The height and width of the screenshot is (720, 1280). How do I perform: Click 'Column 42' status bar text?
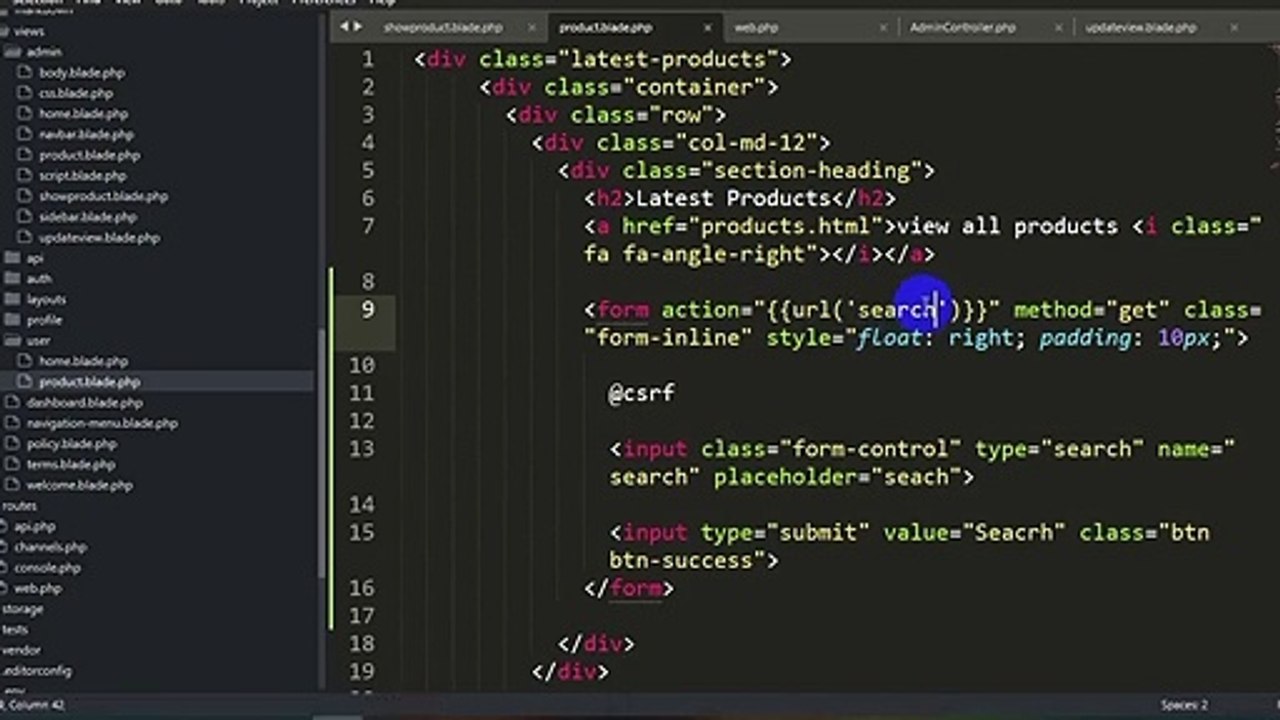click(38, 705)
